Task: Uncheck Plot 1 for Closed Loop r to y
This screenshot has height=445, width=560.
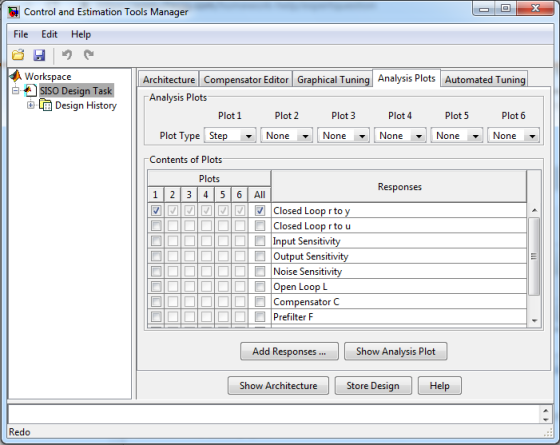Action: [x=156, y=210]
